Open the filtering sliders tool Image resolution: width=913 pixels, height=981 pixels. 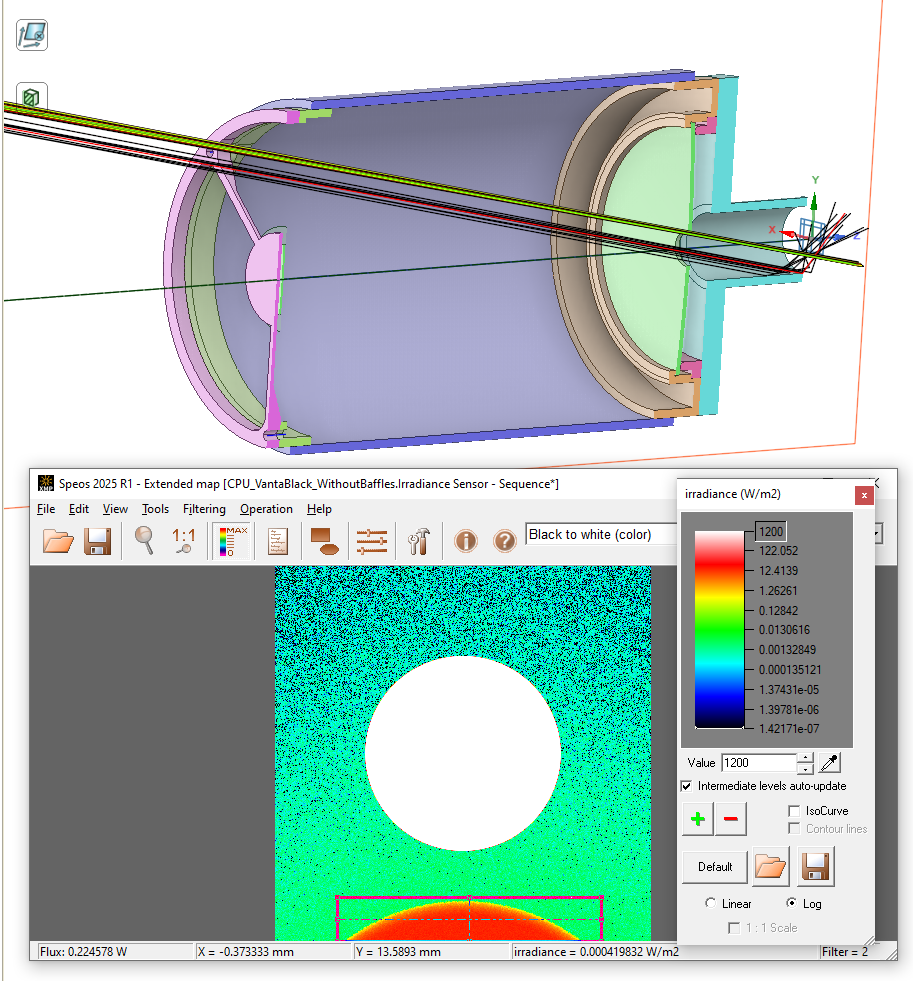[371, 540]
